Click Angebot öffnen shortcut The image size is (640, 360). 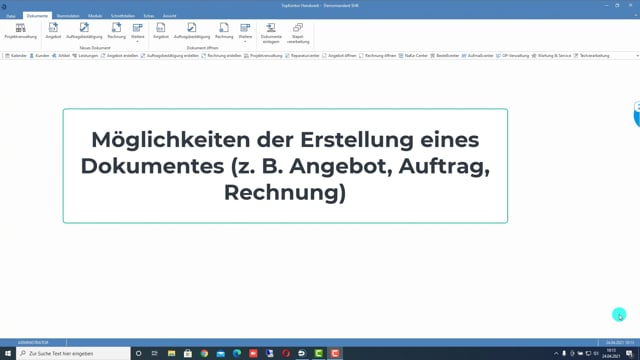(x=339, y=56)
